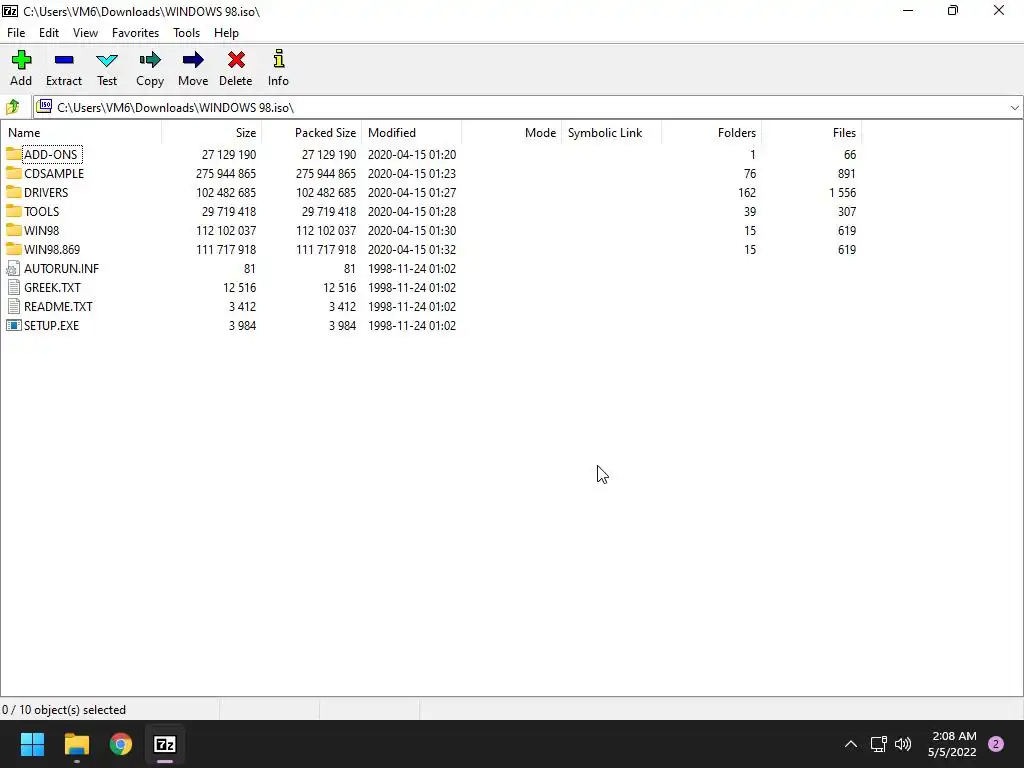Open File Explorer from taskbar
The image size is (1024, 768).
tap(76, 744)
